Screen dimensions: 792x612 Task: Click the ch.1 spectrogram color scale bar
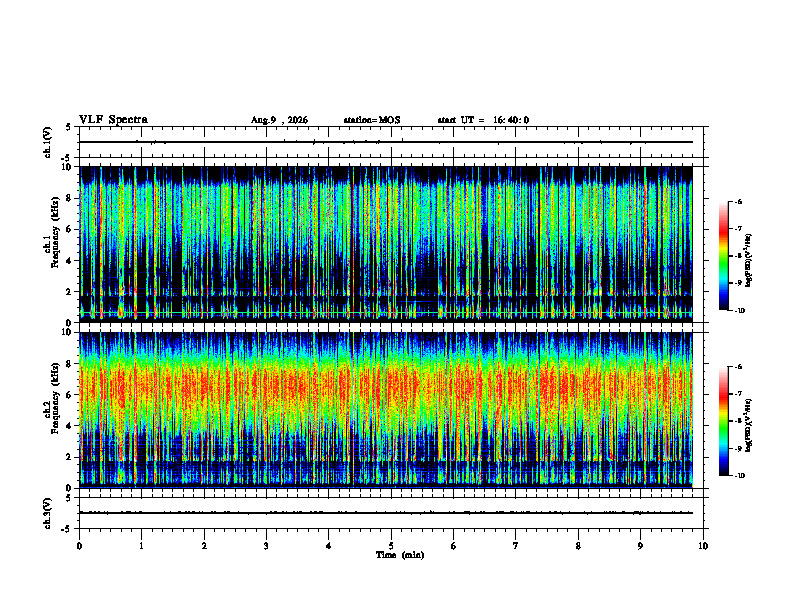[x=723, y=256]
